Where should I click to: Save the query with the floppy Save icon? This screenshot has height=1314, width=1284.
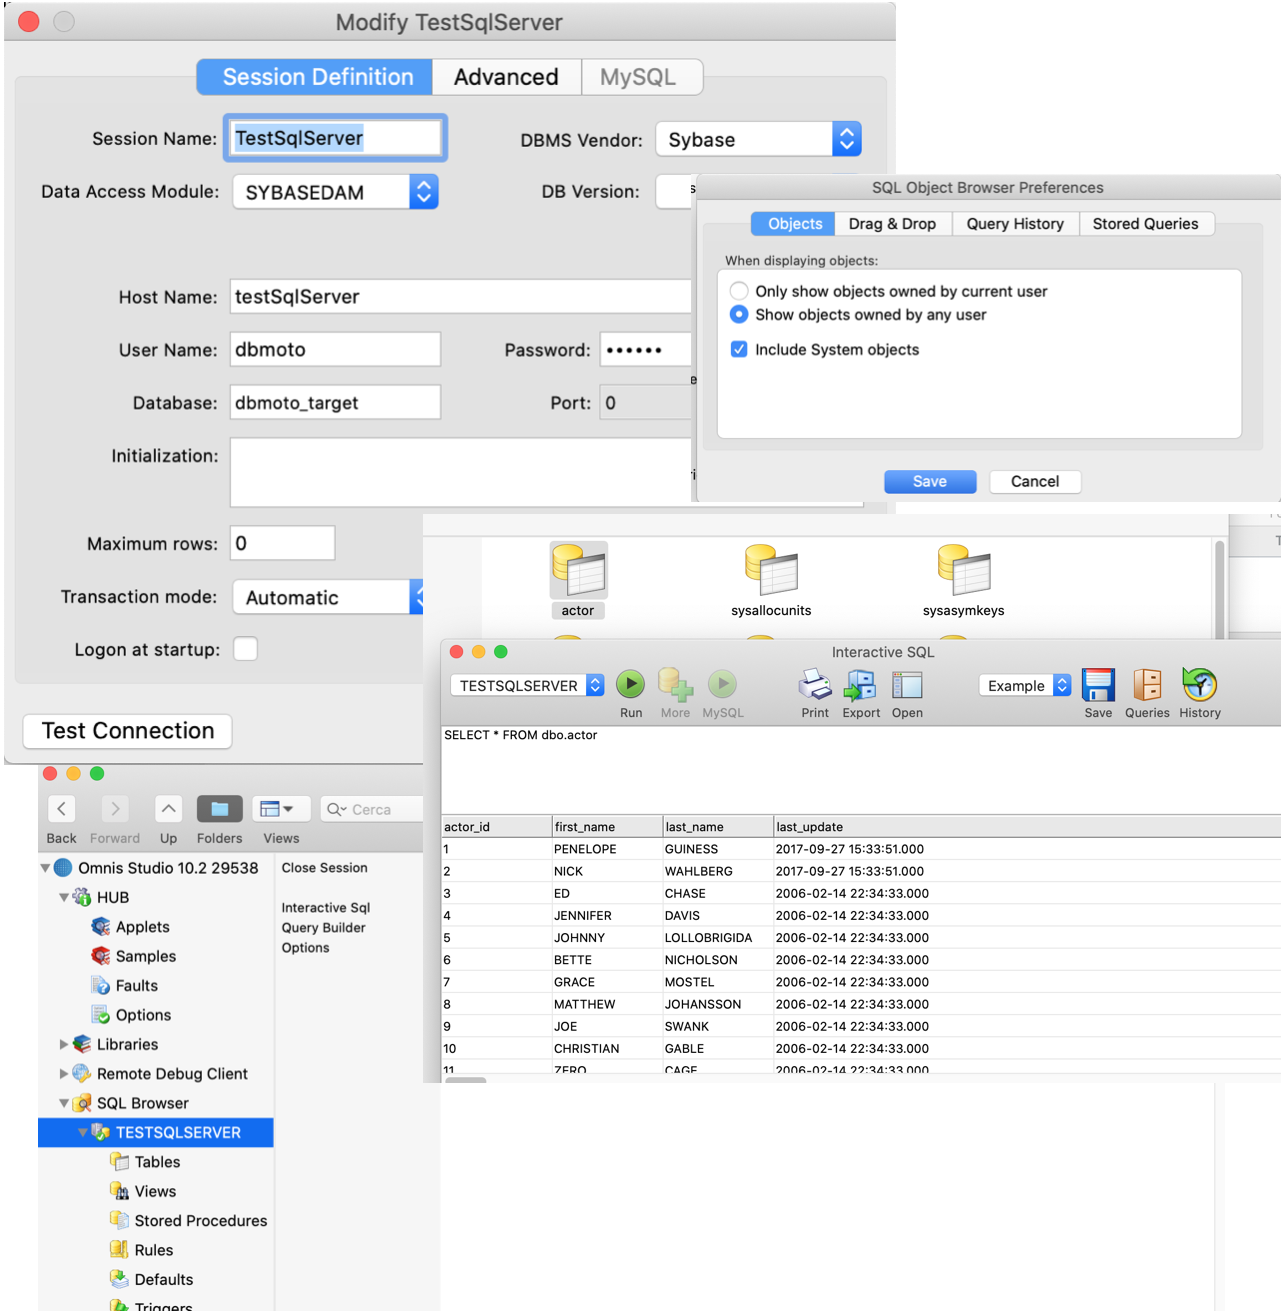pos(1098,685)
